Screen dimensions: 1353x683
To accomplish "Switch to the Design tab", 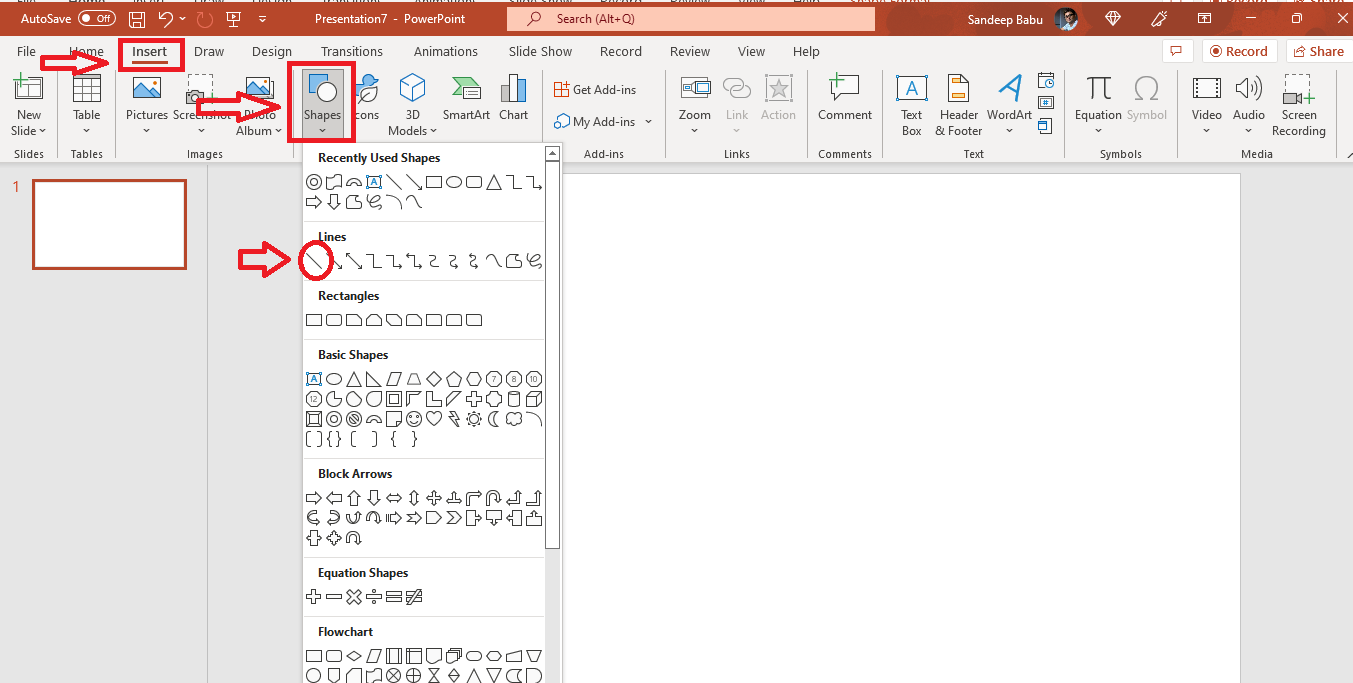I will 271,52.
